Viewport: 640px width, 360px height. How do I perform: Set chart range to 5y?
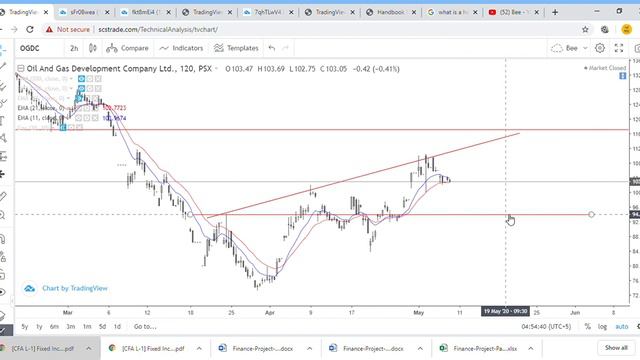click(x=25, y=327)
